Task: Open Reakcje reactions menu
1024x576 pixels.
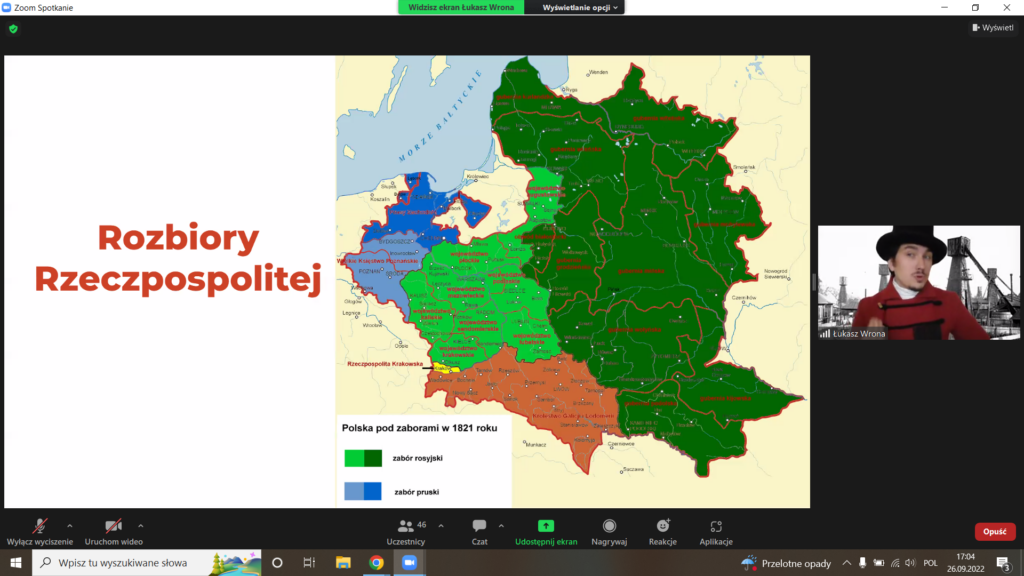Action: (662, 530)
